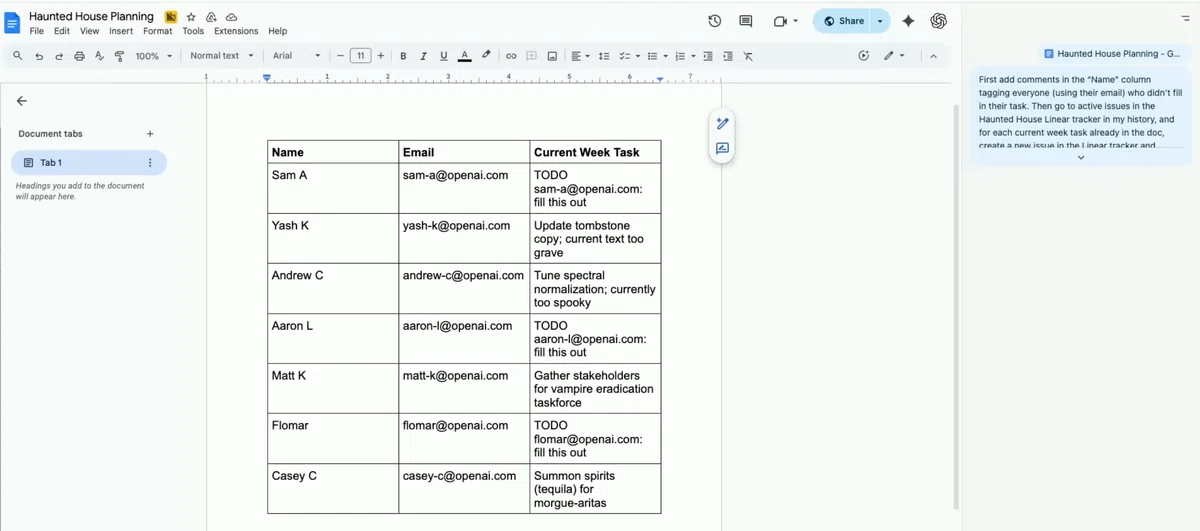Image resolution: width=1200 pixels, height=531 pixels.
Task: Open the zoom level 100% dropdown
Action: pos(154,56)
